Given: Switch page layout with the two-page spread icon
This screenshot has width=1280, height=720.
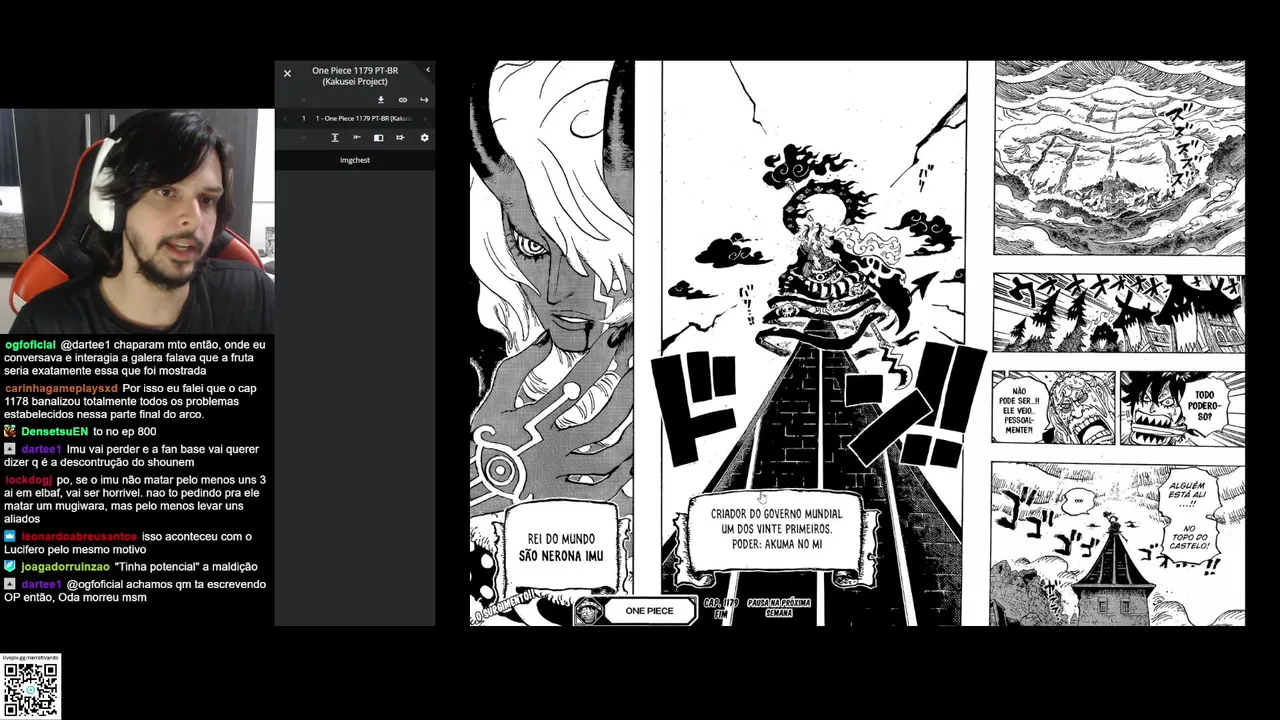Looking at the screenshot, I should [x=378, y=138].
